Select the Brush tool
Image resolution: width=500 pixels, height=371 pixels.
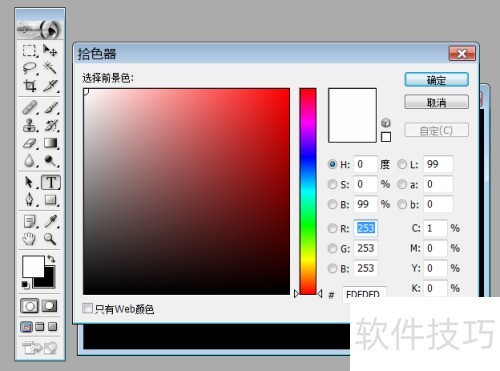click(50, 108)
